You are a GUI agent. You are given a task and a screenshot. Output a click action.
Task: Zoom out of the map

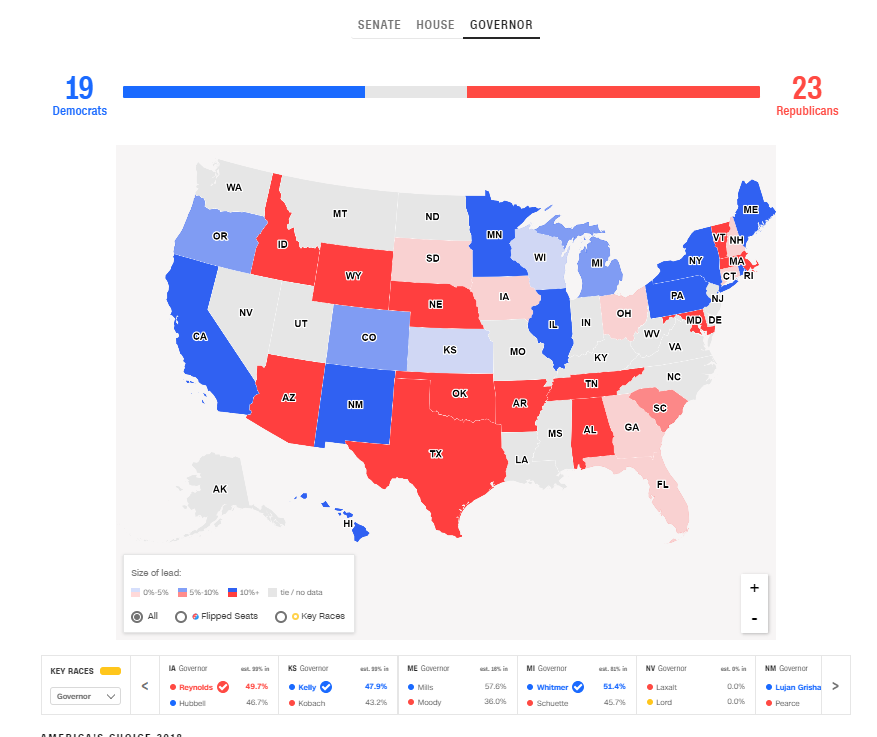[754, 619]
